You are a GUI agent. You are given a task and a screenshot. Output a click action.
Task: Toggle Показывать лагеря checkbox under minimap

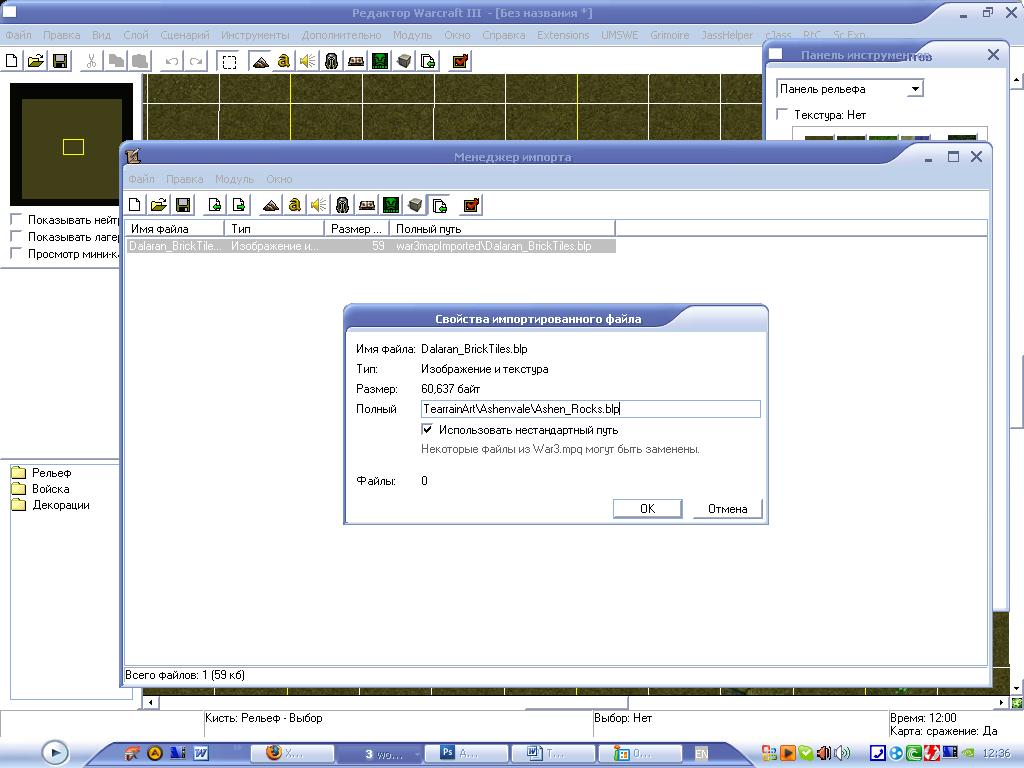(x=16, y=236)
